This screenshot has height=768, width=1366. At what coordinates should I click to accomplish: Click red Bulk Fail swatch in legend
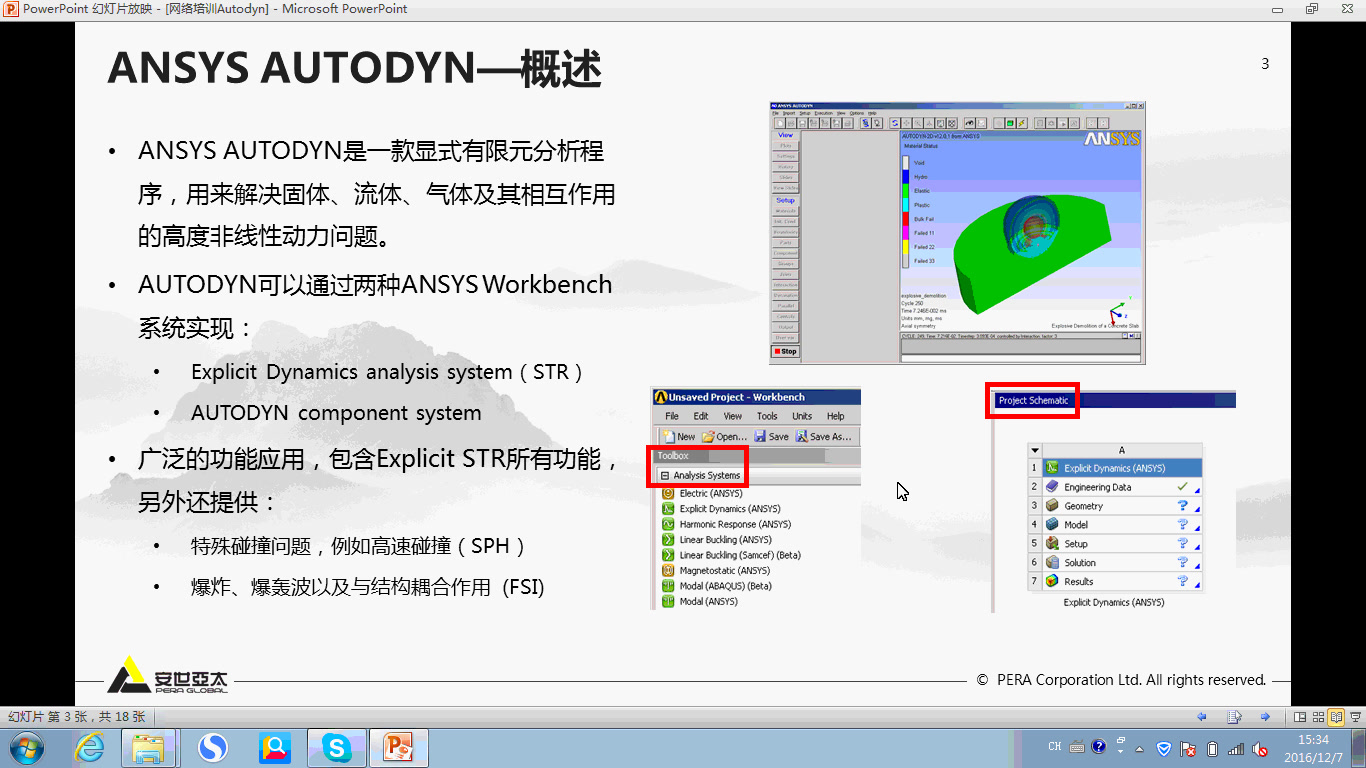(x=907, y=218)
